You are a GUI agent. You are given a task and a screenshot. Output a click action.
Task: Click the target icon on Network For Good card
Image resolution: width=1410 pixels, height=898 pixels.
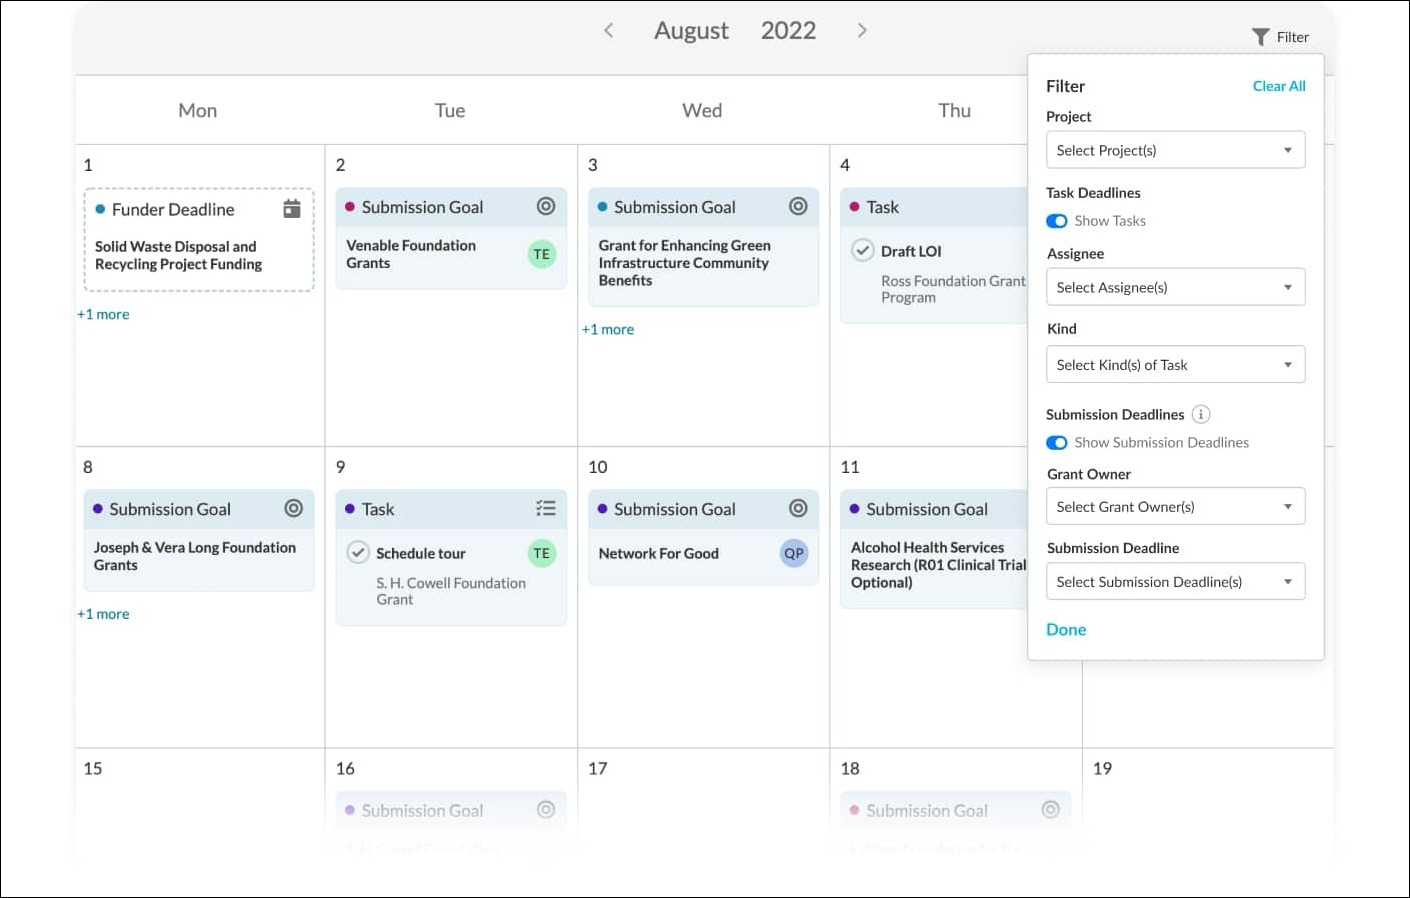(798, 508)
